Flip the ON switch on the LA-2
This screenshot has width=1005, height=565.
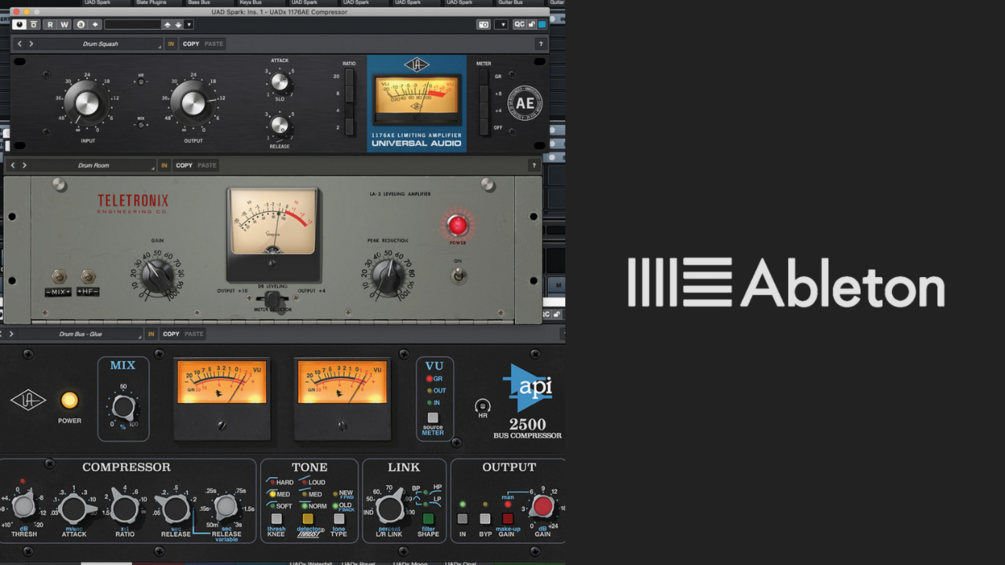click(458, 275)
